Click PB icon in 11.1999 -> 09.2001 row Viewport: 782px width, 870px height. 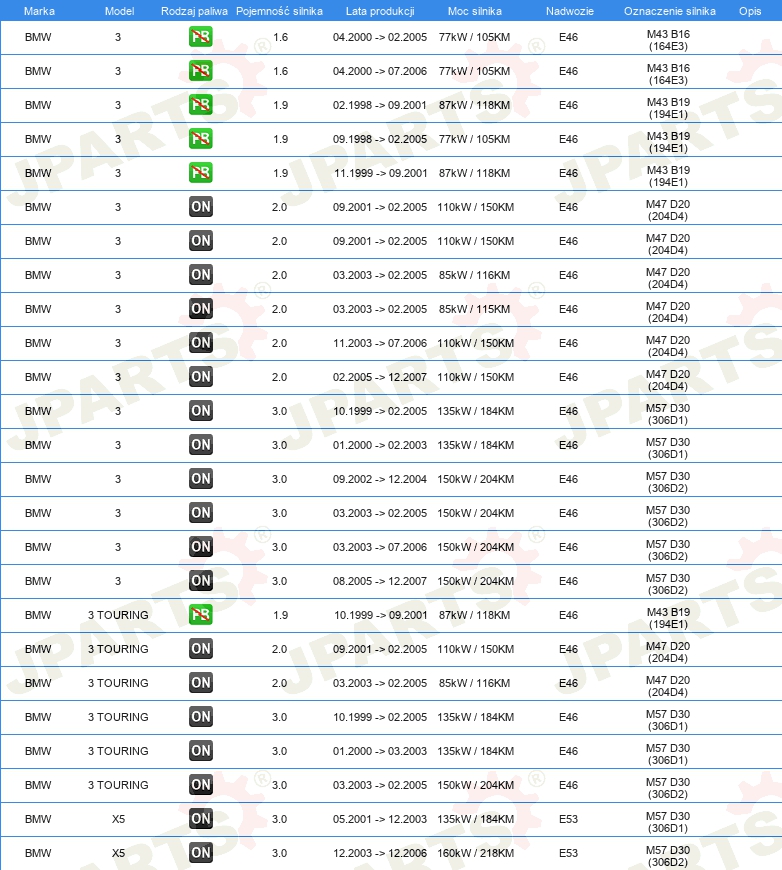click(x=200, y=173)
